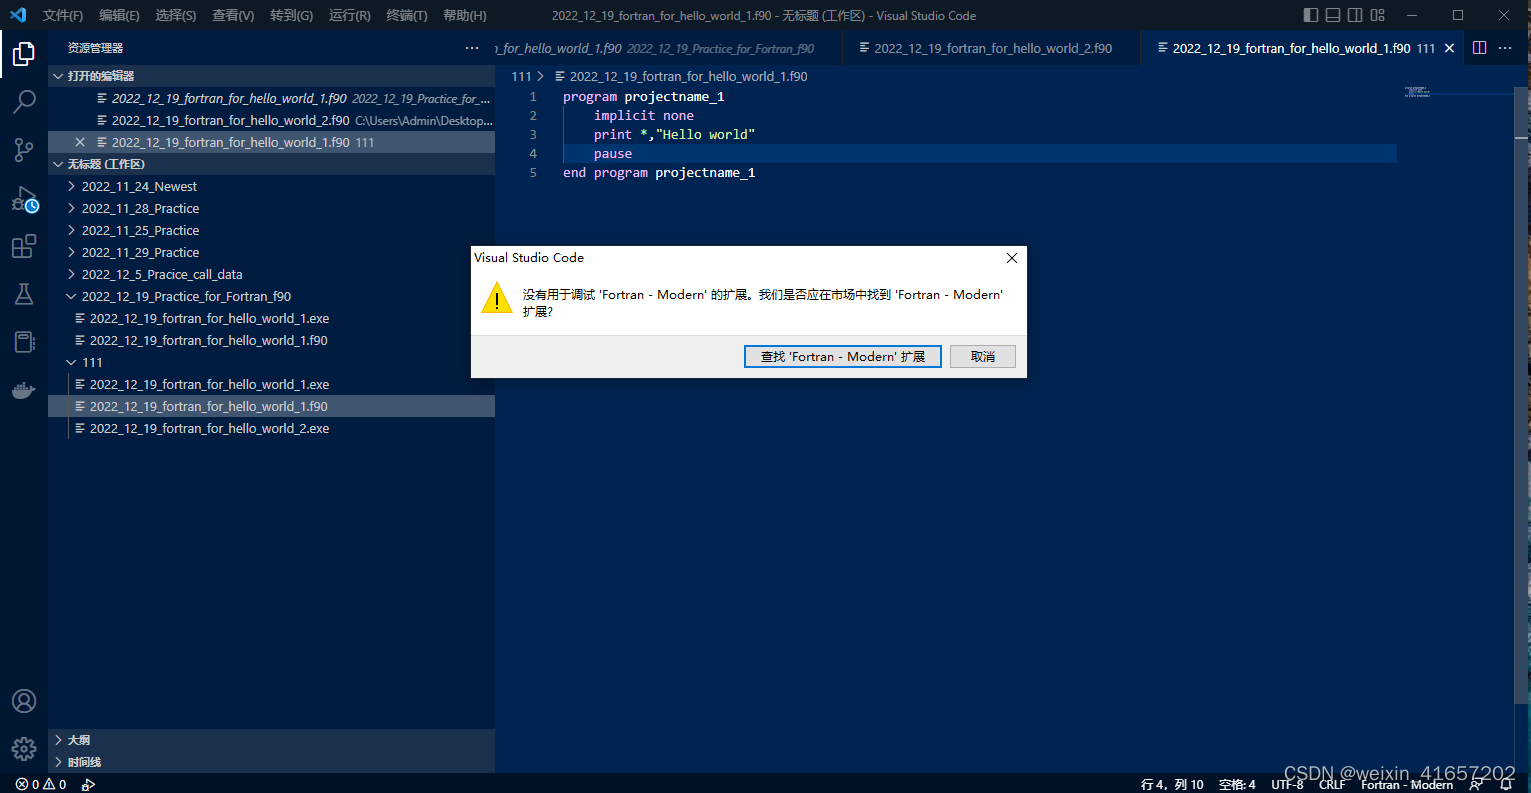This screenshot has width=1531, height=793.
Task: Open the Extensions view
Action: (24, 246)
